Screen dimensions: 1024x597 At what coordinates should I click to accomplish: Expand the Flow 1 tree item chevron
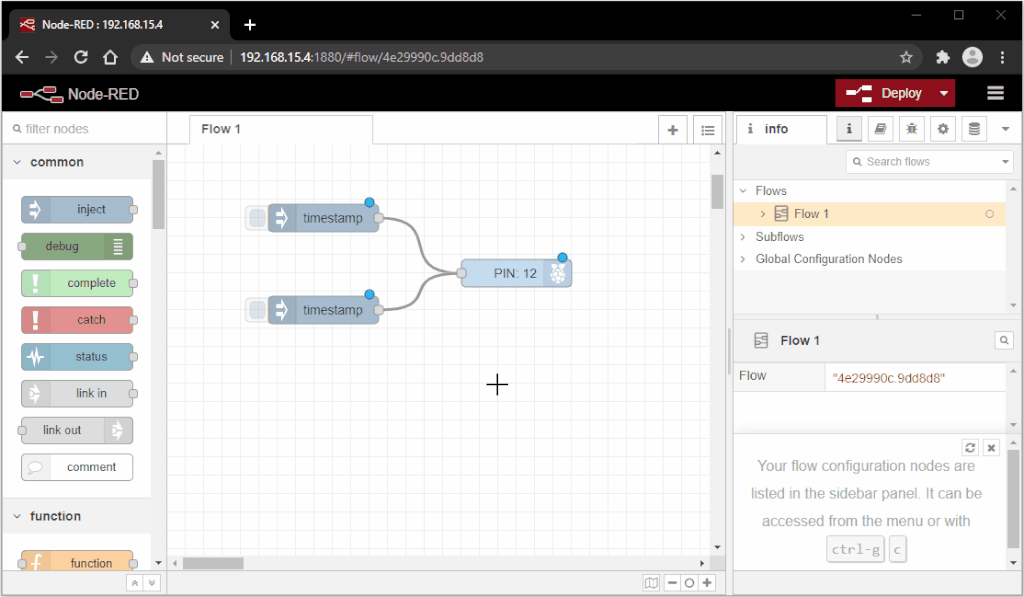(x=762, y=214)
